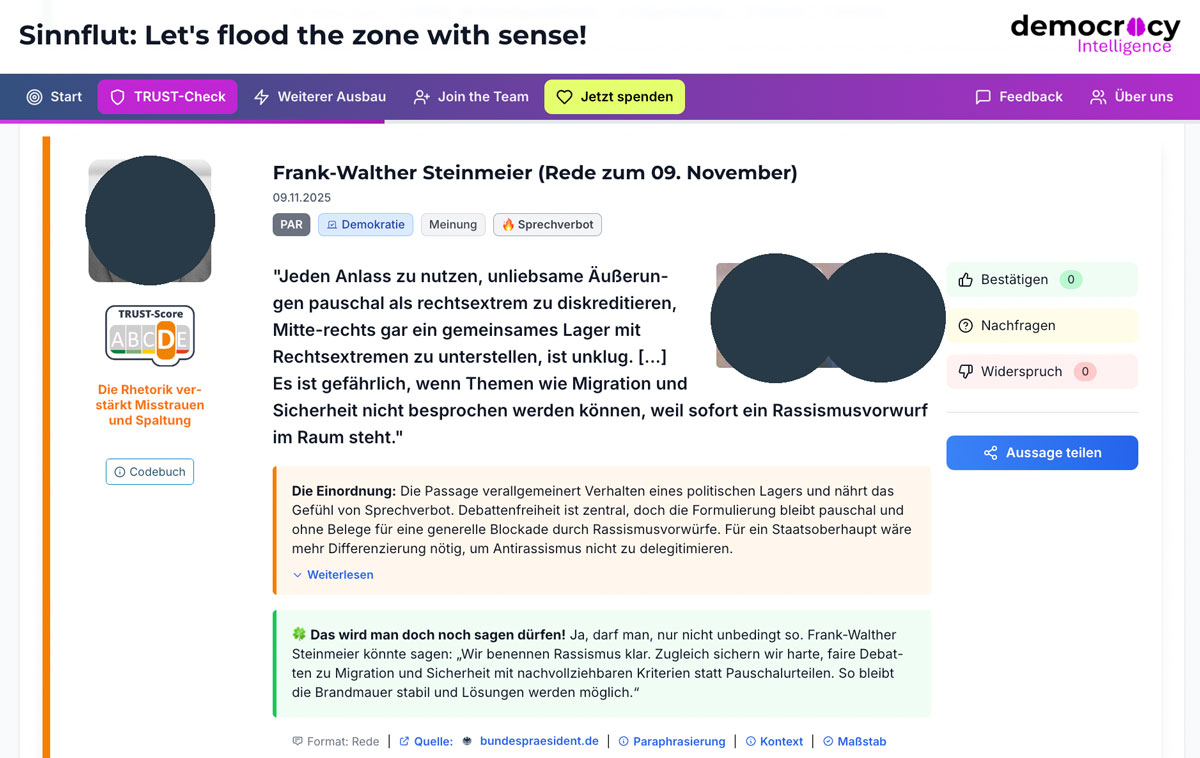
Task: Open the Über uns page
Action: 1132,97
